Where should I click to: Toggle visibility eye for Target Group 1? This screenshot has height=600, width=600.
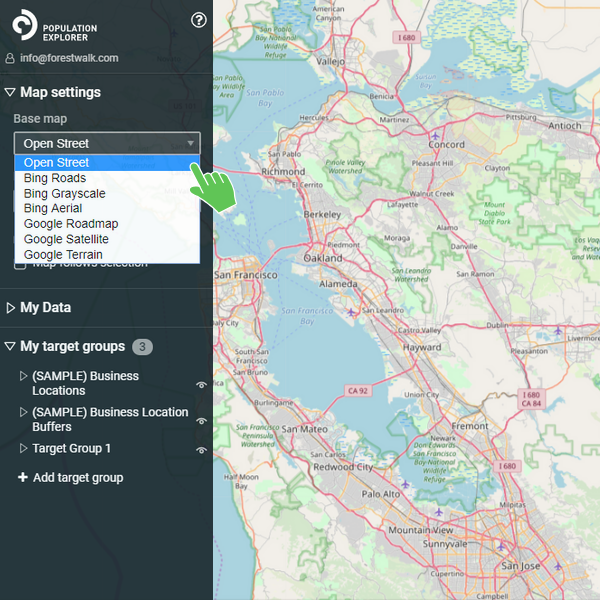(201, 450)
